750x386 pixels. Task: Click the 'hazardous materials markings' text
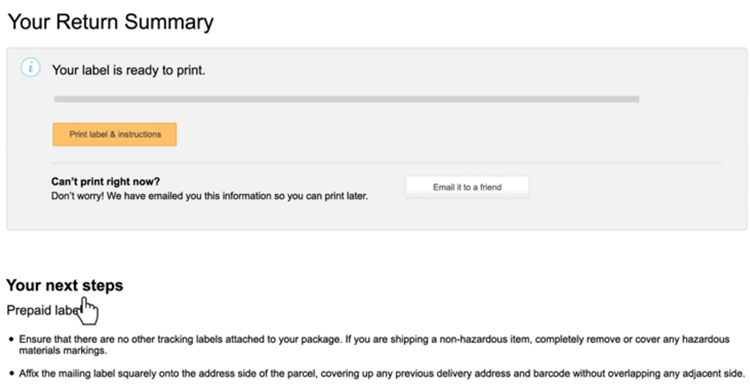click(x=374, y=345)
